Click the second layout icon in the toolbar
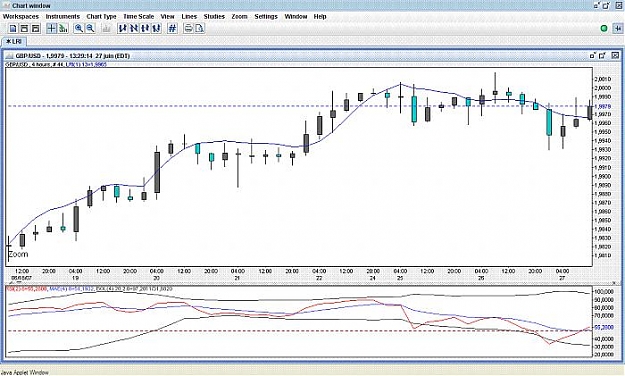625x376 pixels. tap(24, 28)
